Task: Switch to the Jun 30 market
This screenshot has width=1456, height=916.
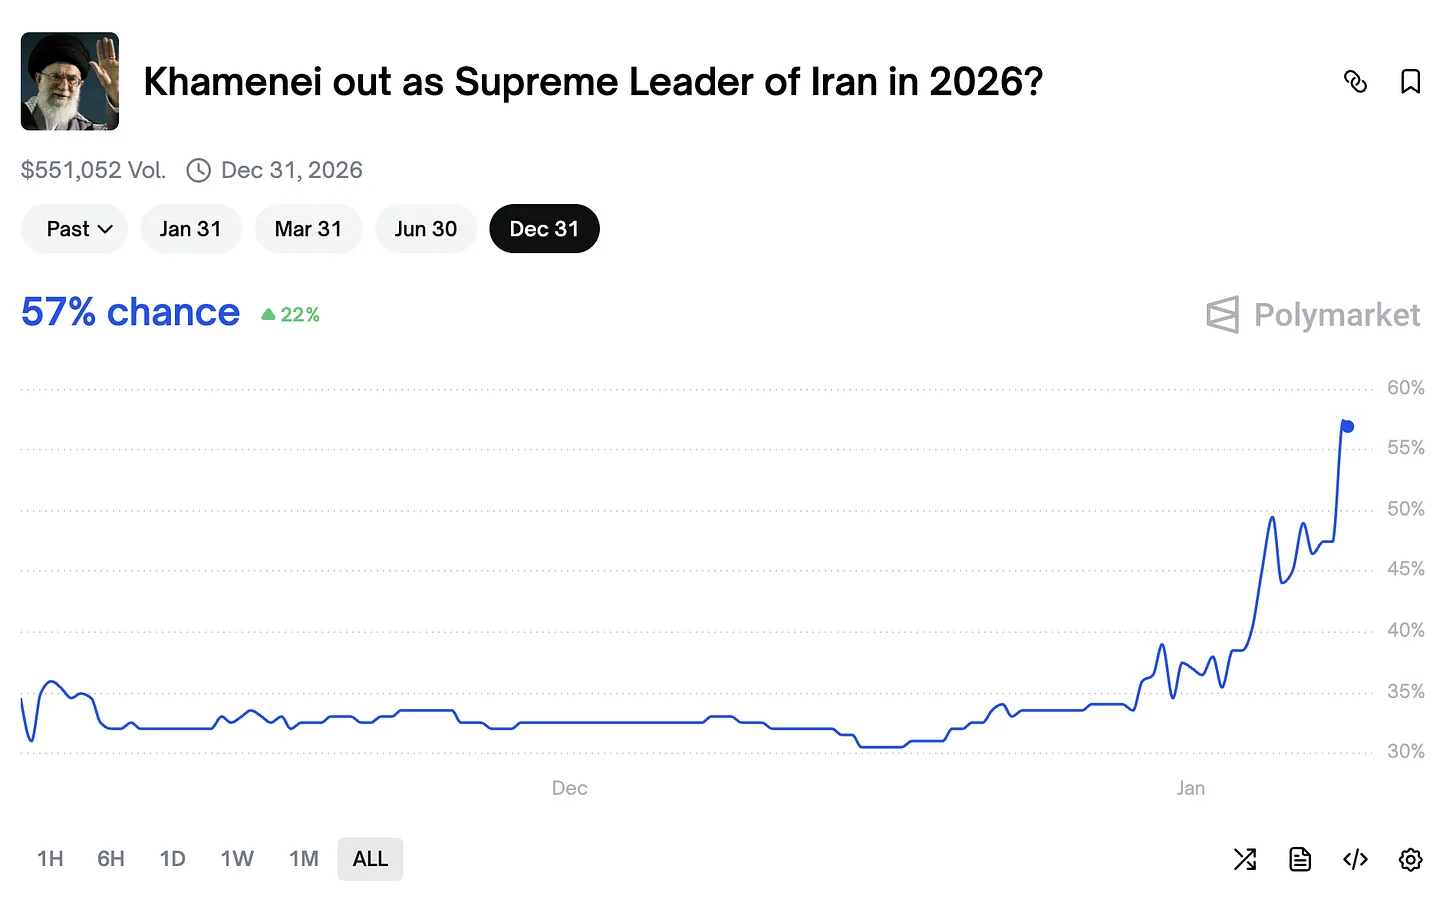Action: tap(426, 229)
